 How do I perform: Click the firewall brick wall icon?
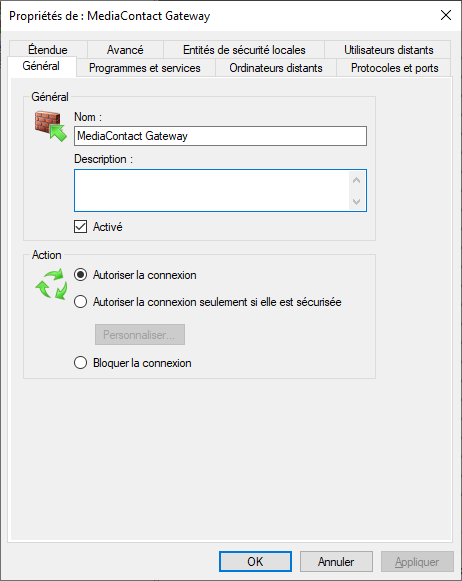(51, 126)
